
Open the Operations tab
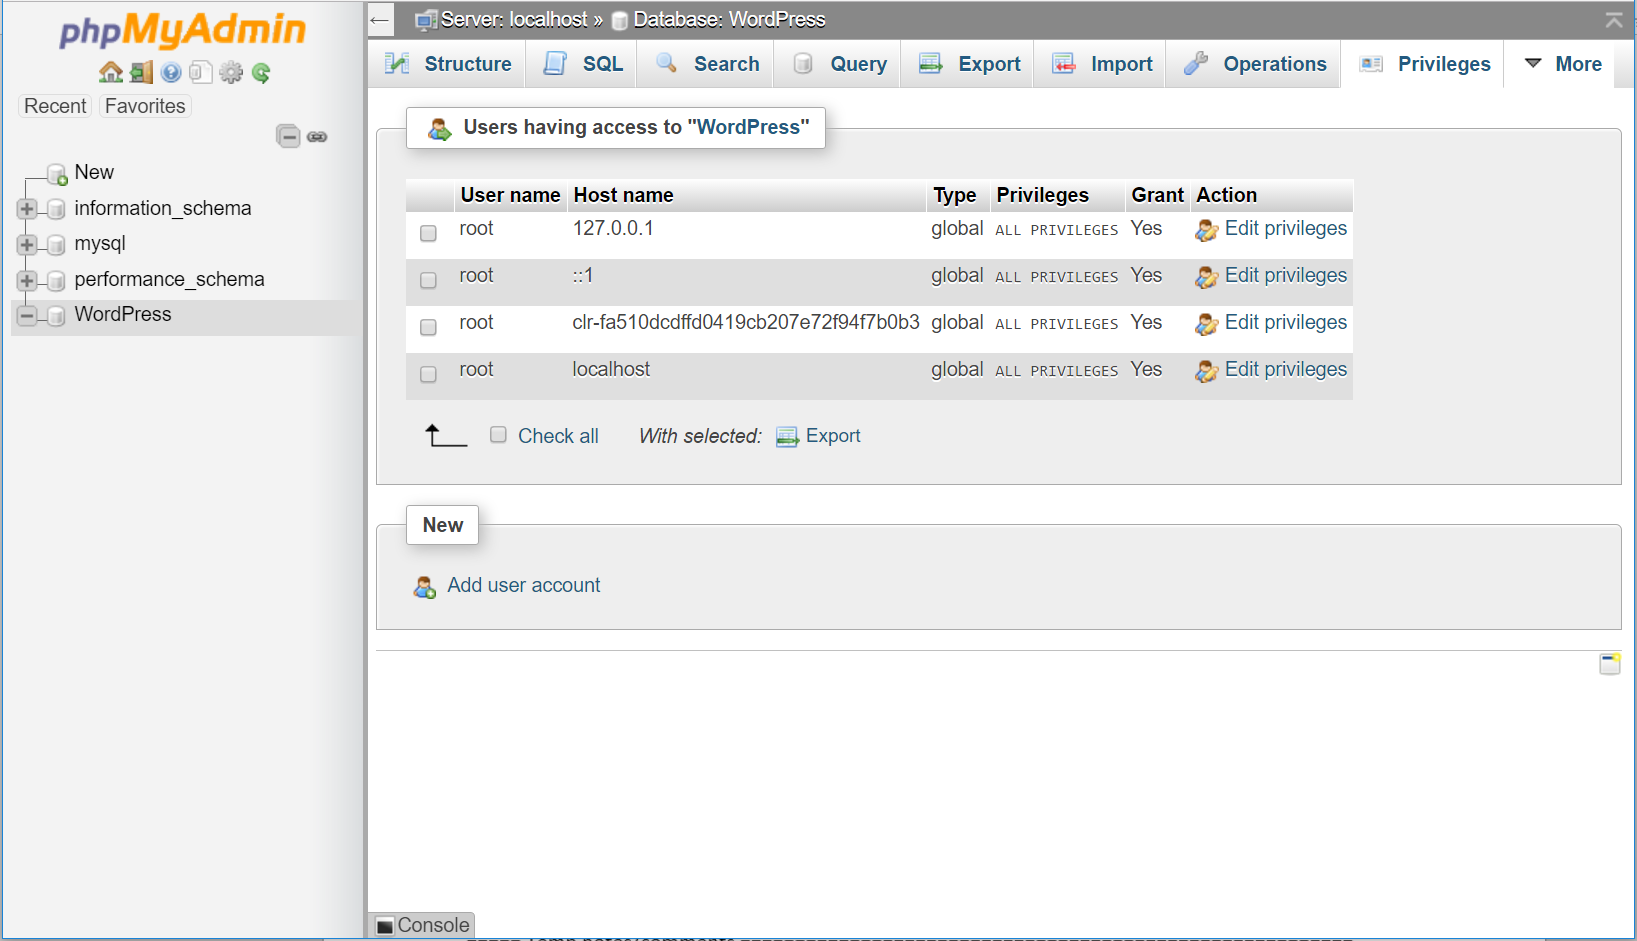pyautogui.click(x=1255, y=64)
